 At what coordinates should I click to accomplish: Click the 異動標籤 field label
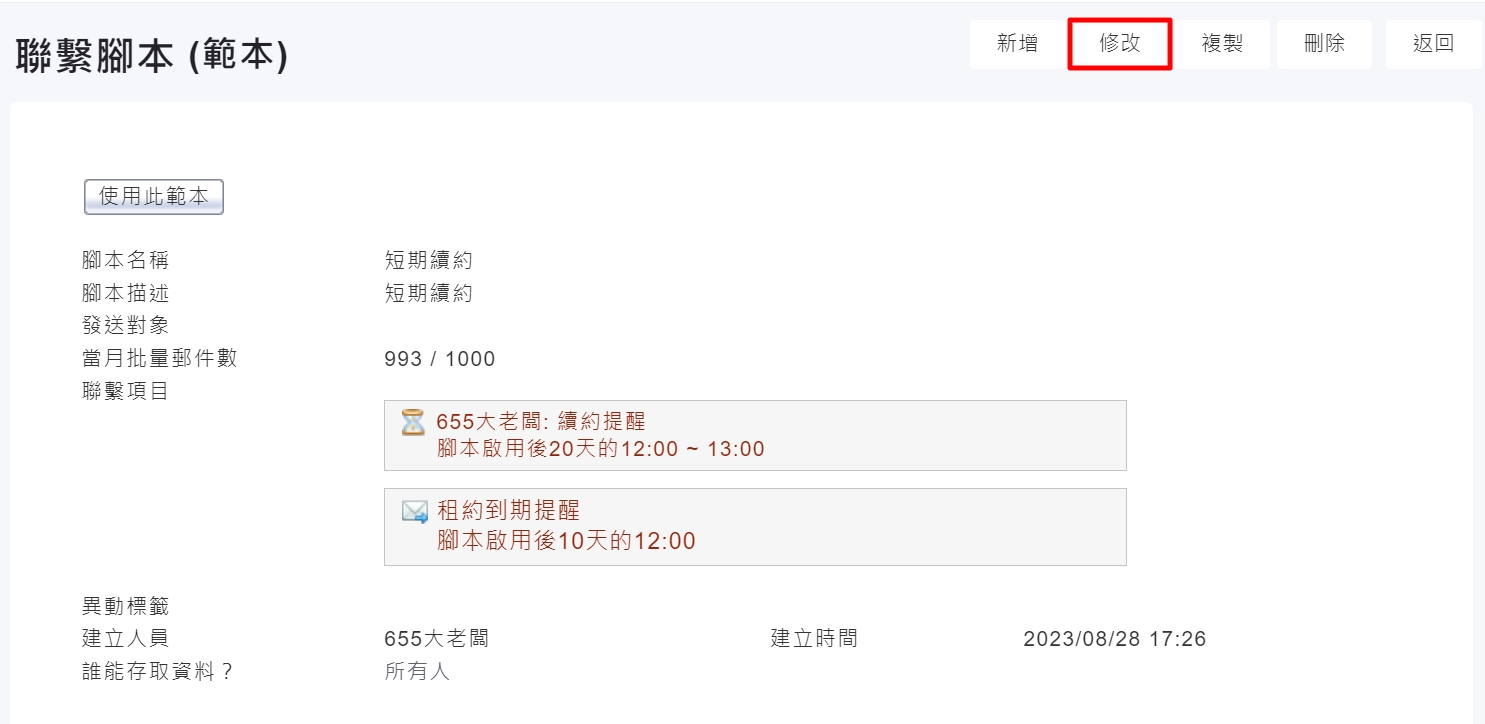(x=126, y=606)
